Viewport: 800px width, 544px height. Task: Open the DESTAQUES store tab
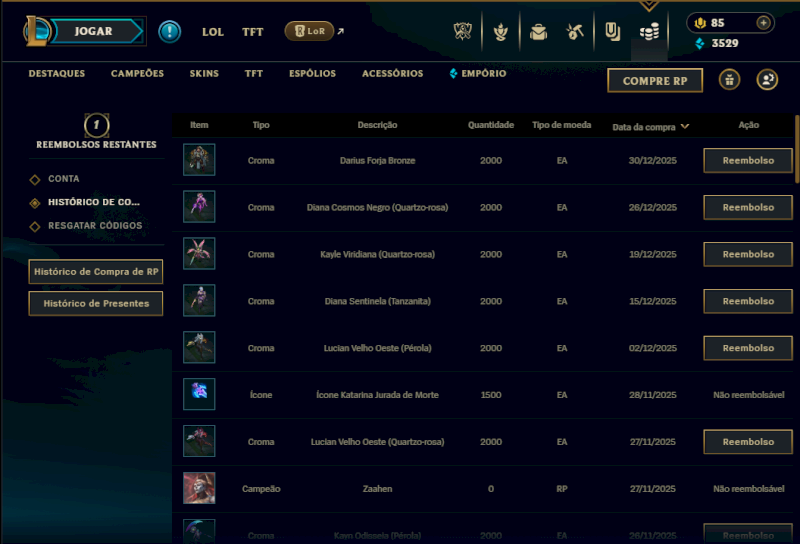pyautogui.click(x=57, y=73)
